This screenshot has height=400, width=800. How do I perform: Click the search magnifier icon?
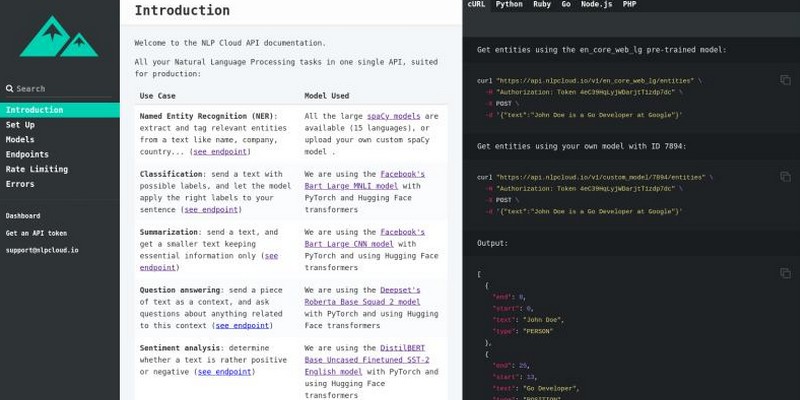click(x=9, y=89)
